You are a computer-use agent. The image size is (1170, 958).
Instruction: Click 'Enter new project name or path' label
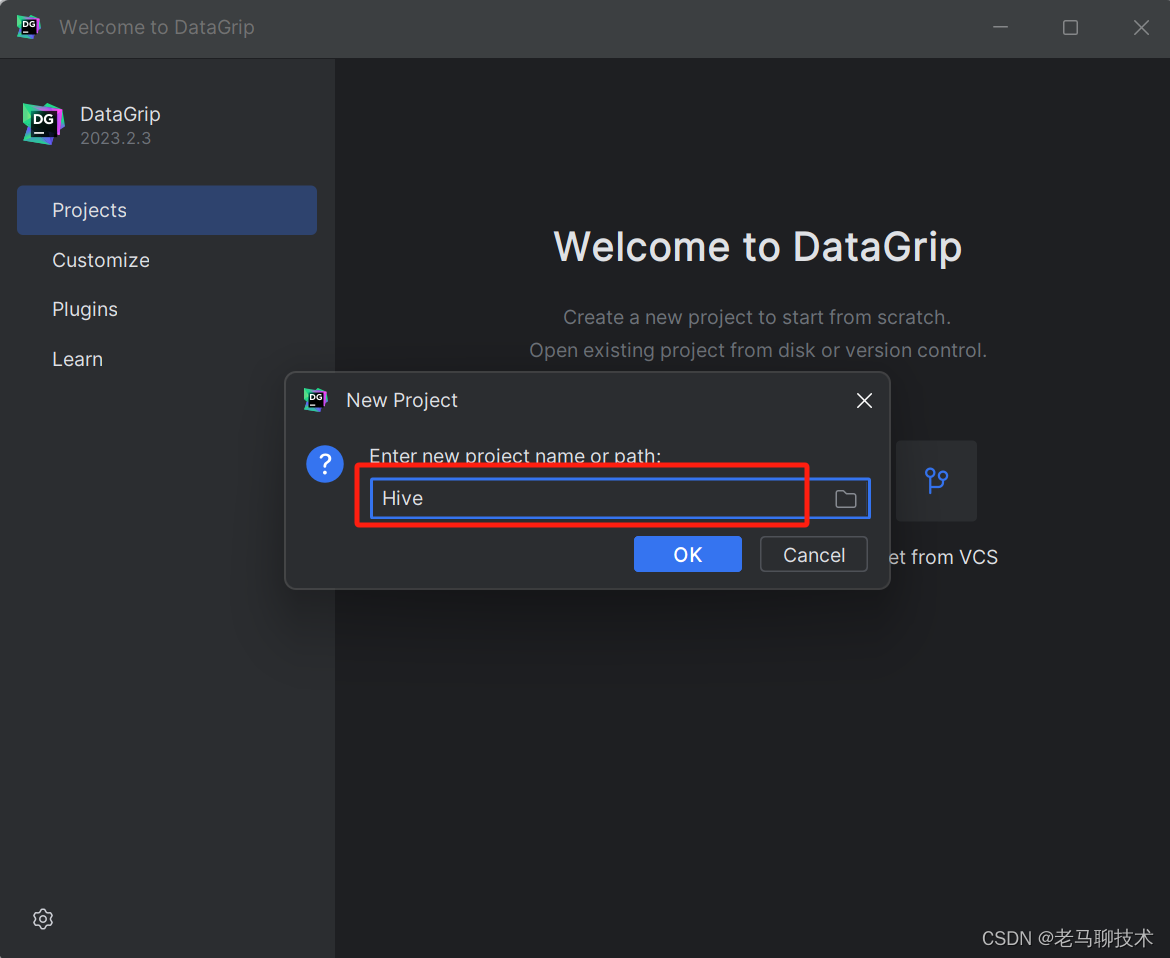(x=515, y=456)
